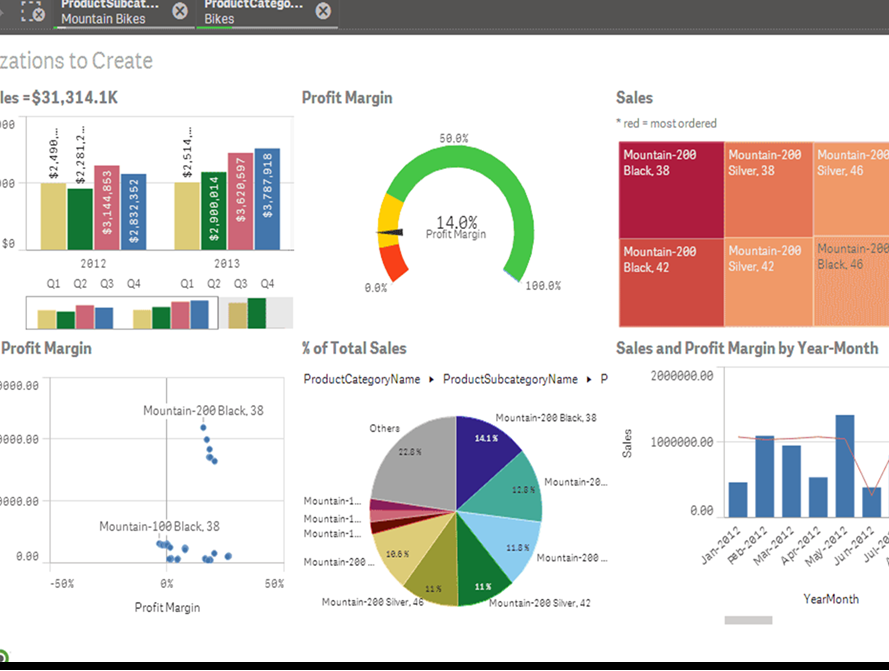
Task: Remove the Bikes category selection filter
Action: click(322, 11)
